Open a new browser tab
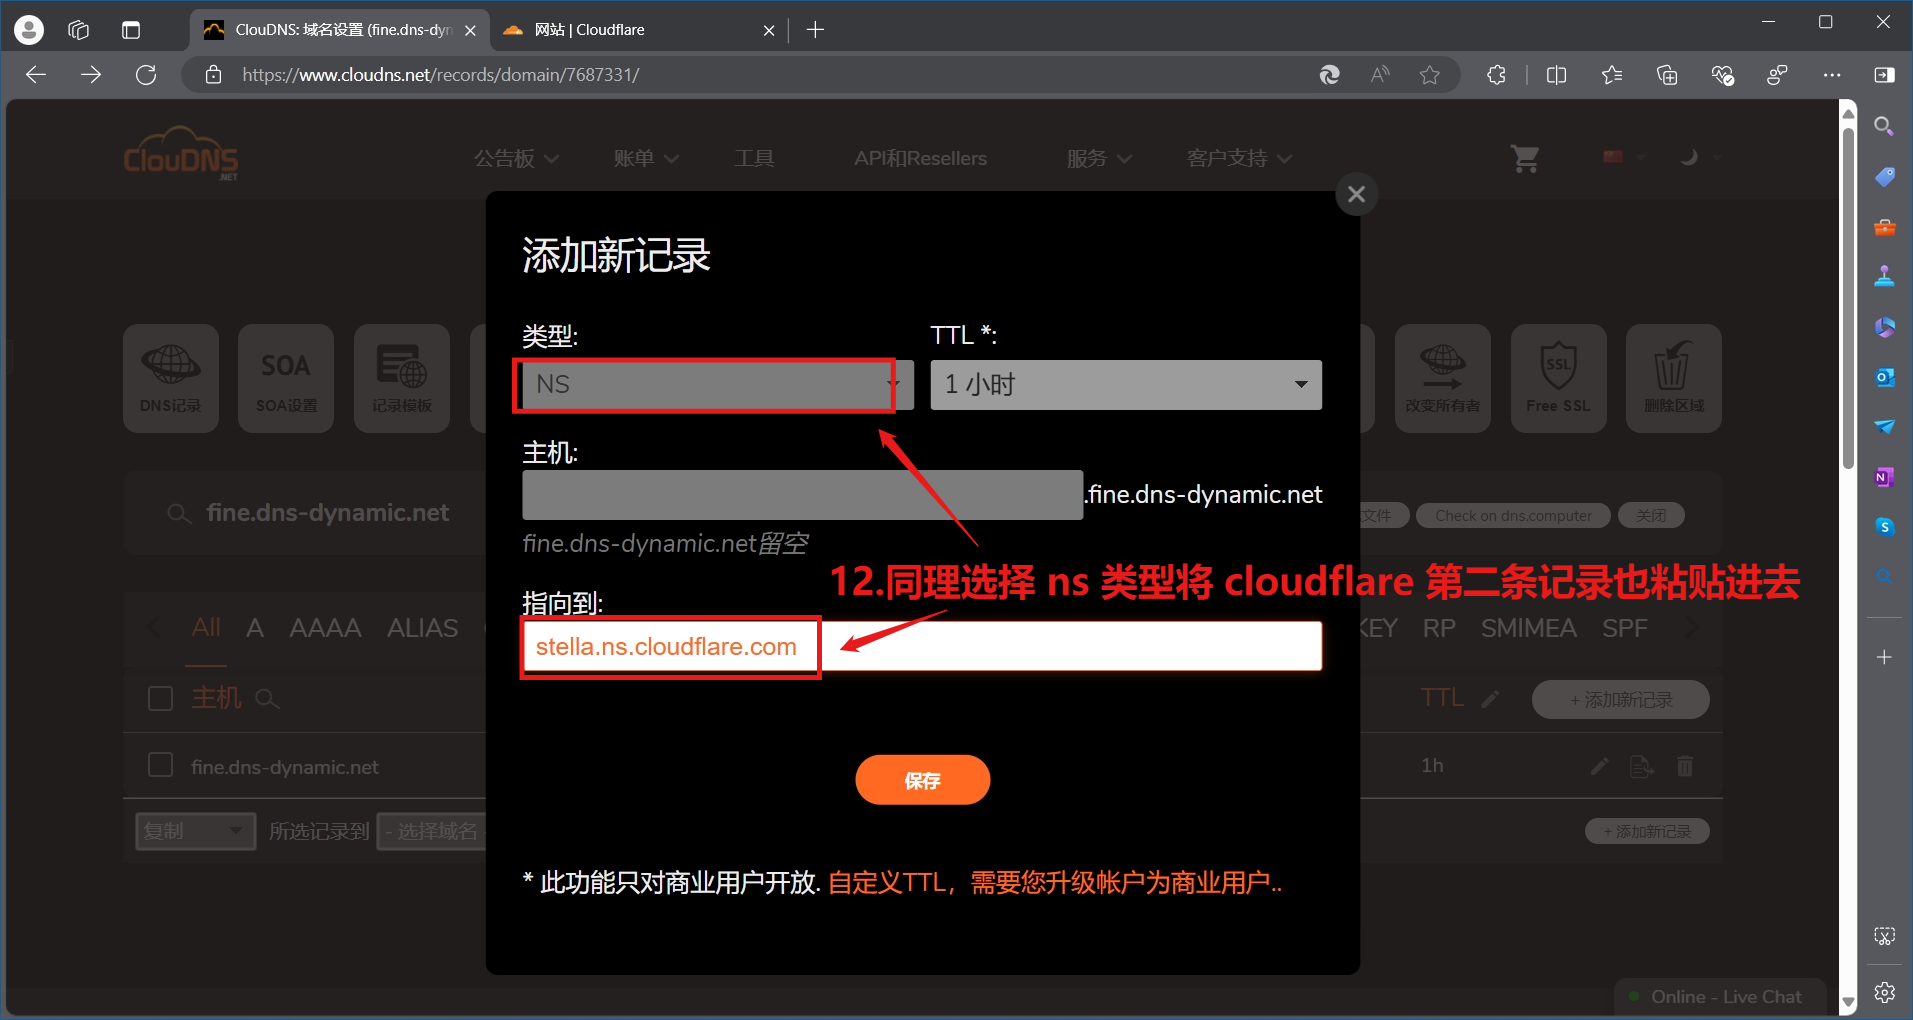 coord(815,30)
